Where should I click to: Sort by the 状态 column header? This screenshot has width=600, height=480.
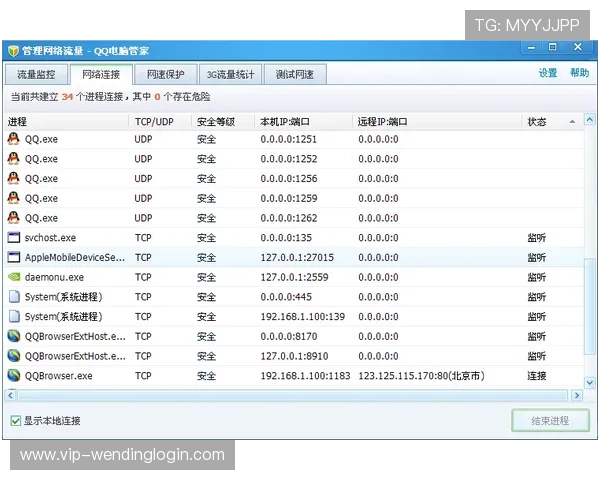pos(553,122)
